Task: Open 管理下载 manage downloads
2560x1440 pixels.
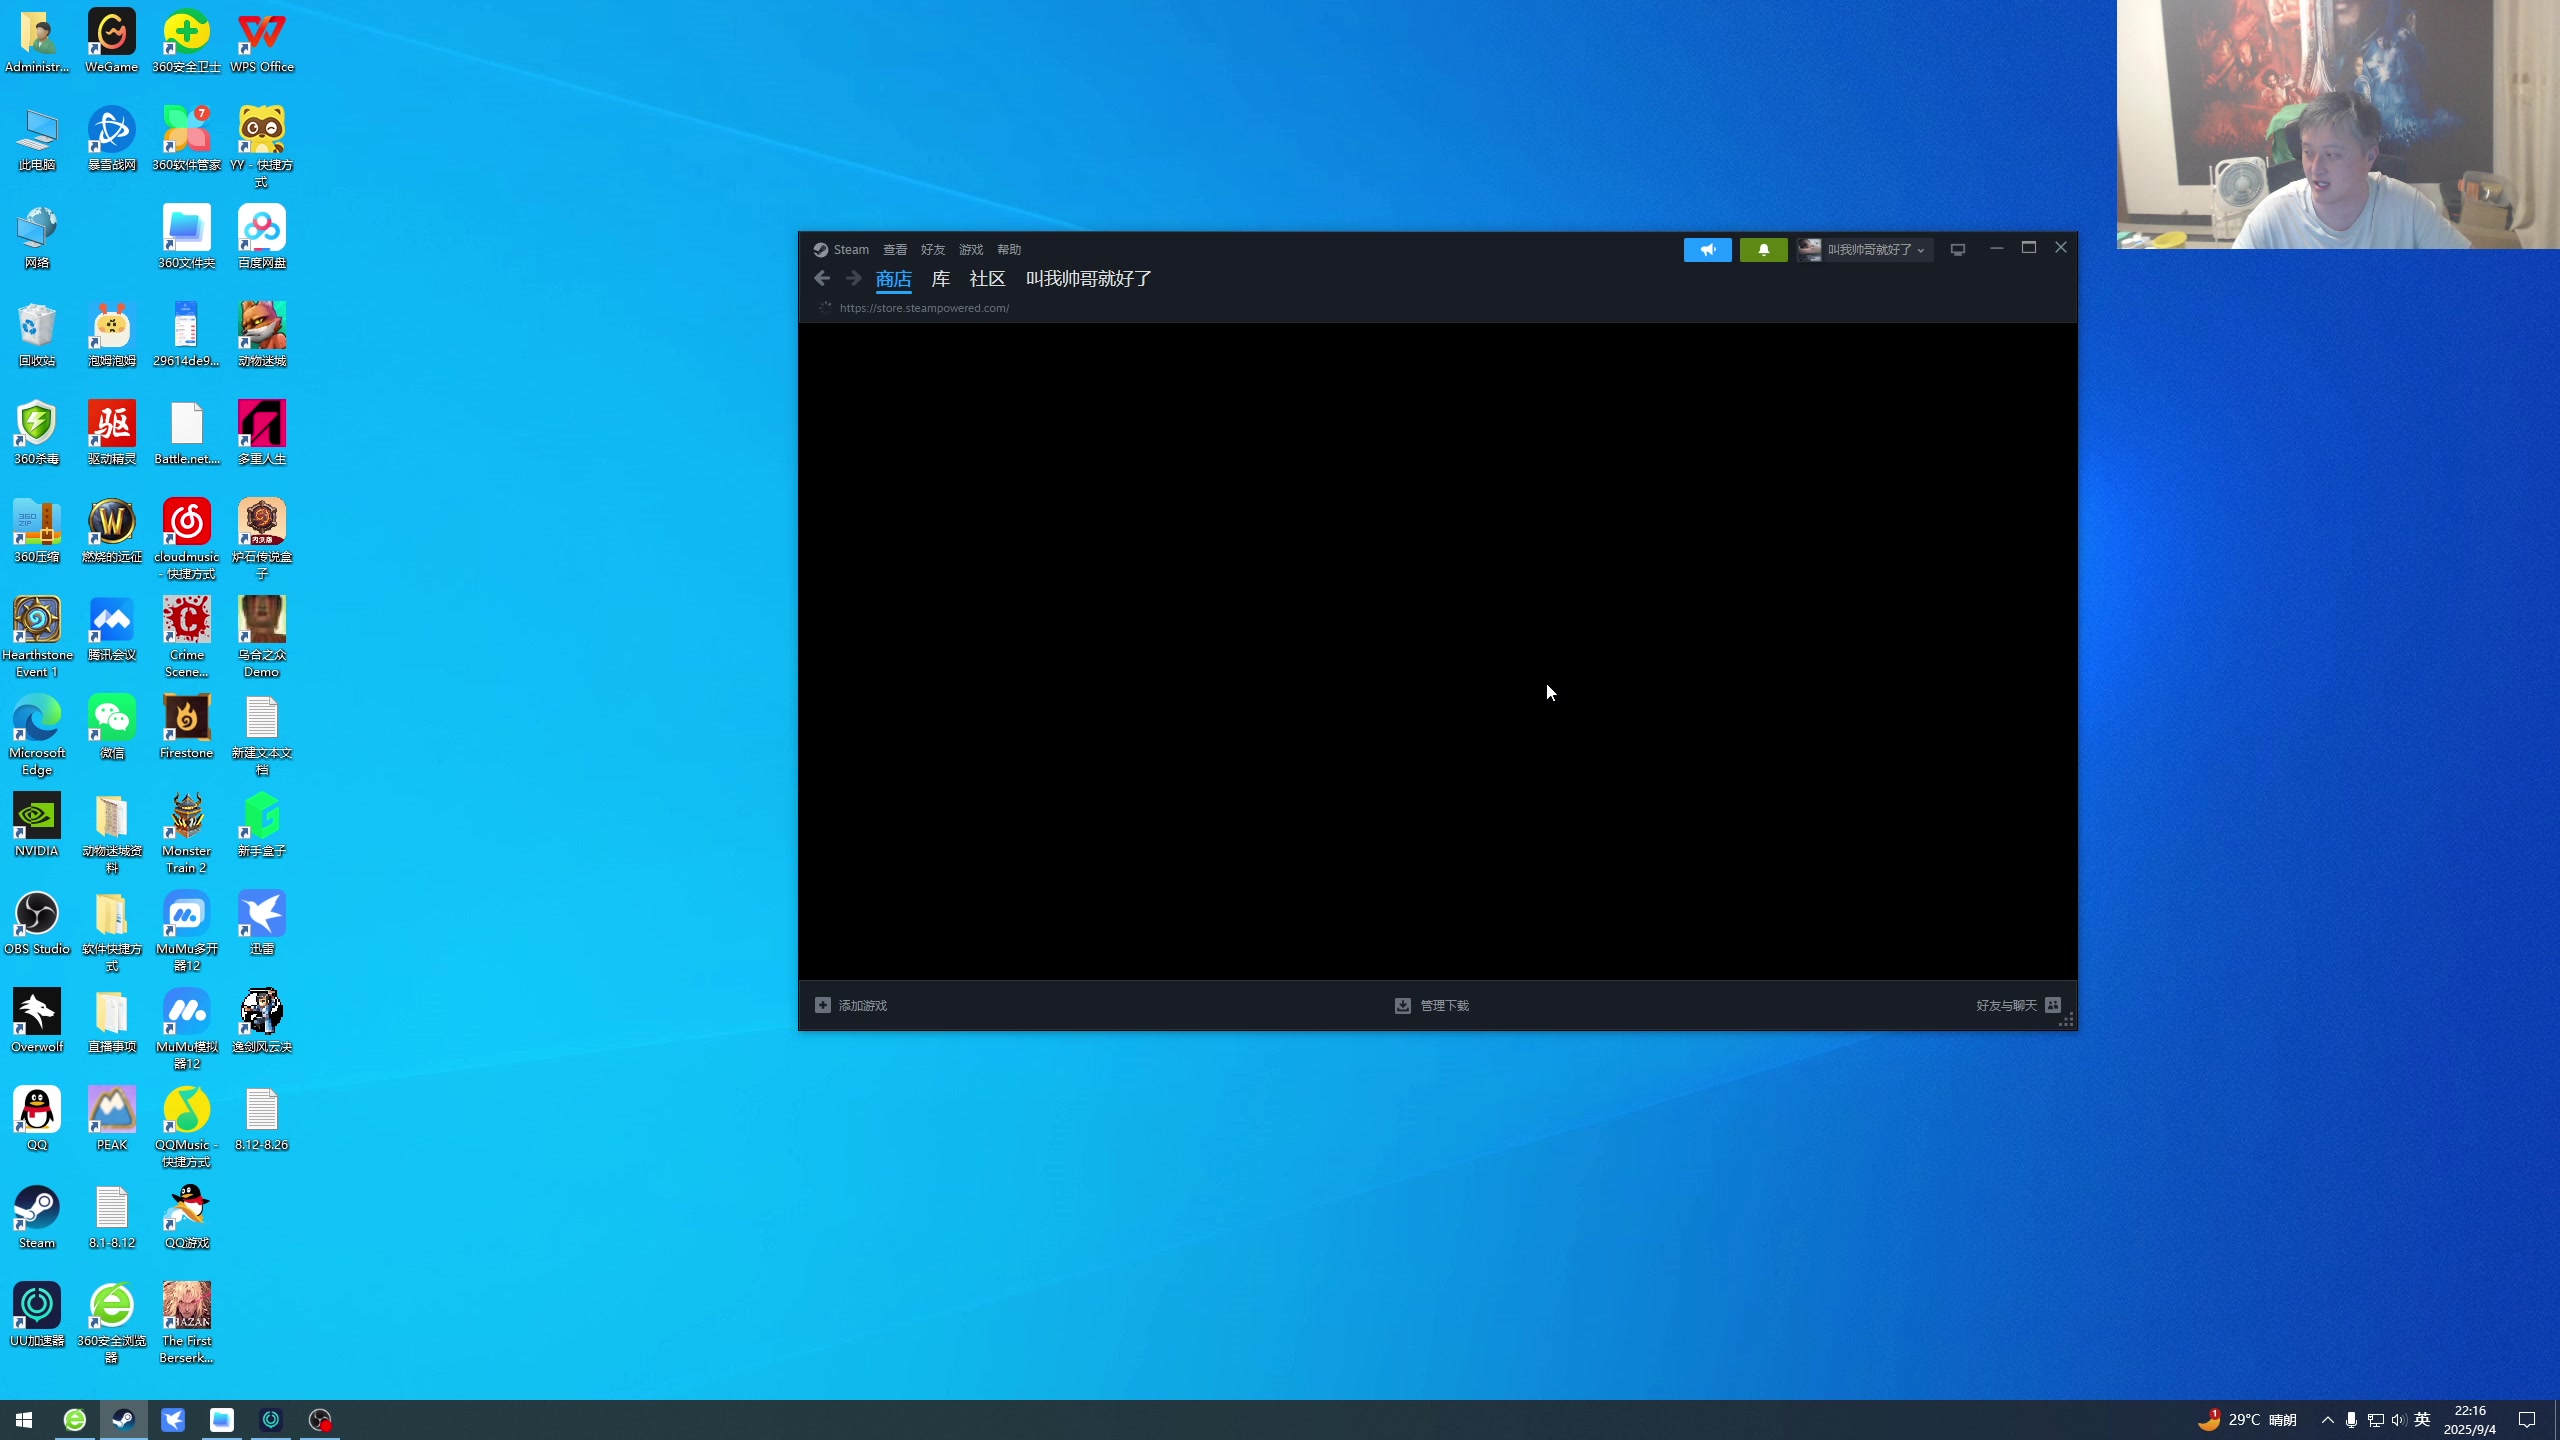Action: [x=1432, y=1005]
